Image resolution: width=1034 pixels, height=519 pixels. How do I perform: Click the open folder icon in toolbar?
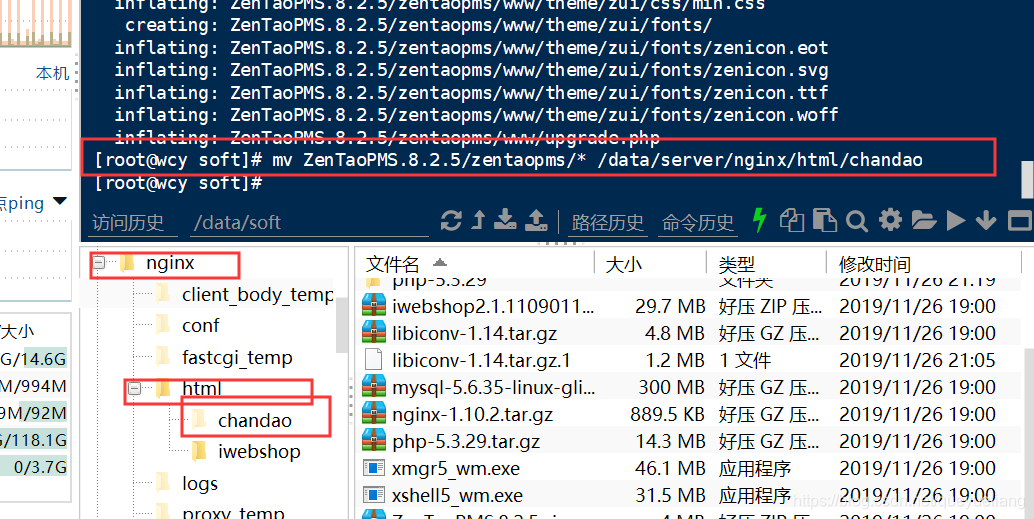[924, 220]
